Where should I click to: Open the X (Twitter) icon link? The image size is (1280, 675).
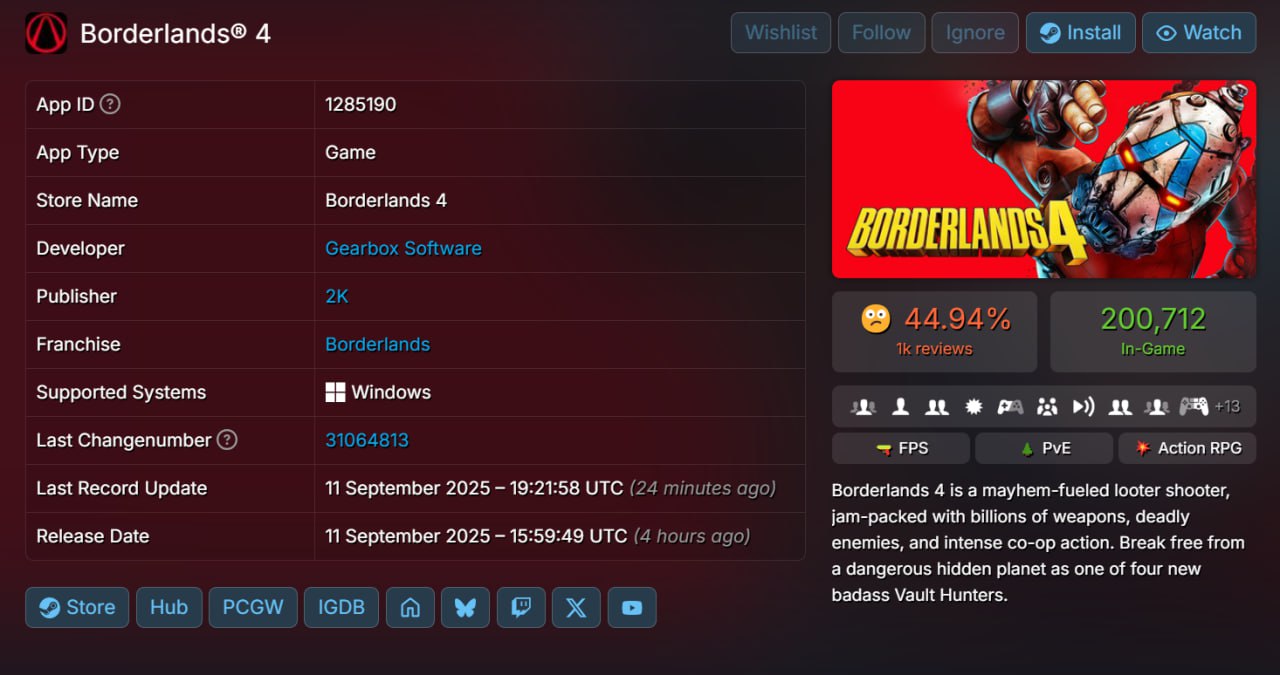(576, 607)
